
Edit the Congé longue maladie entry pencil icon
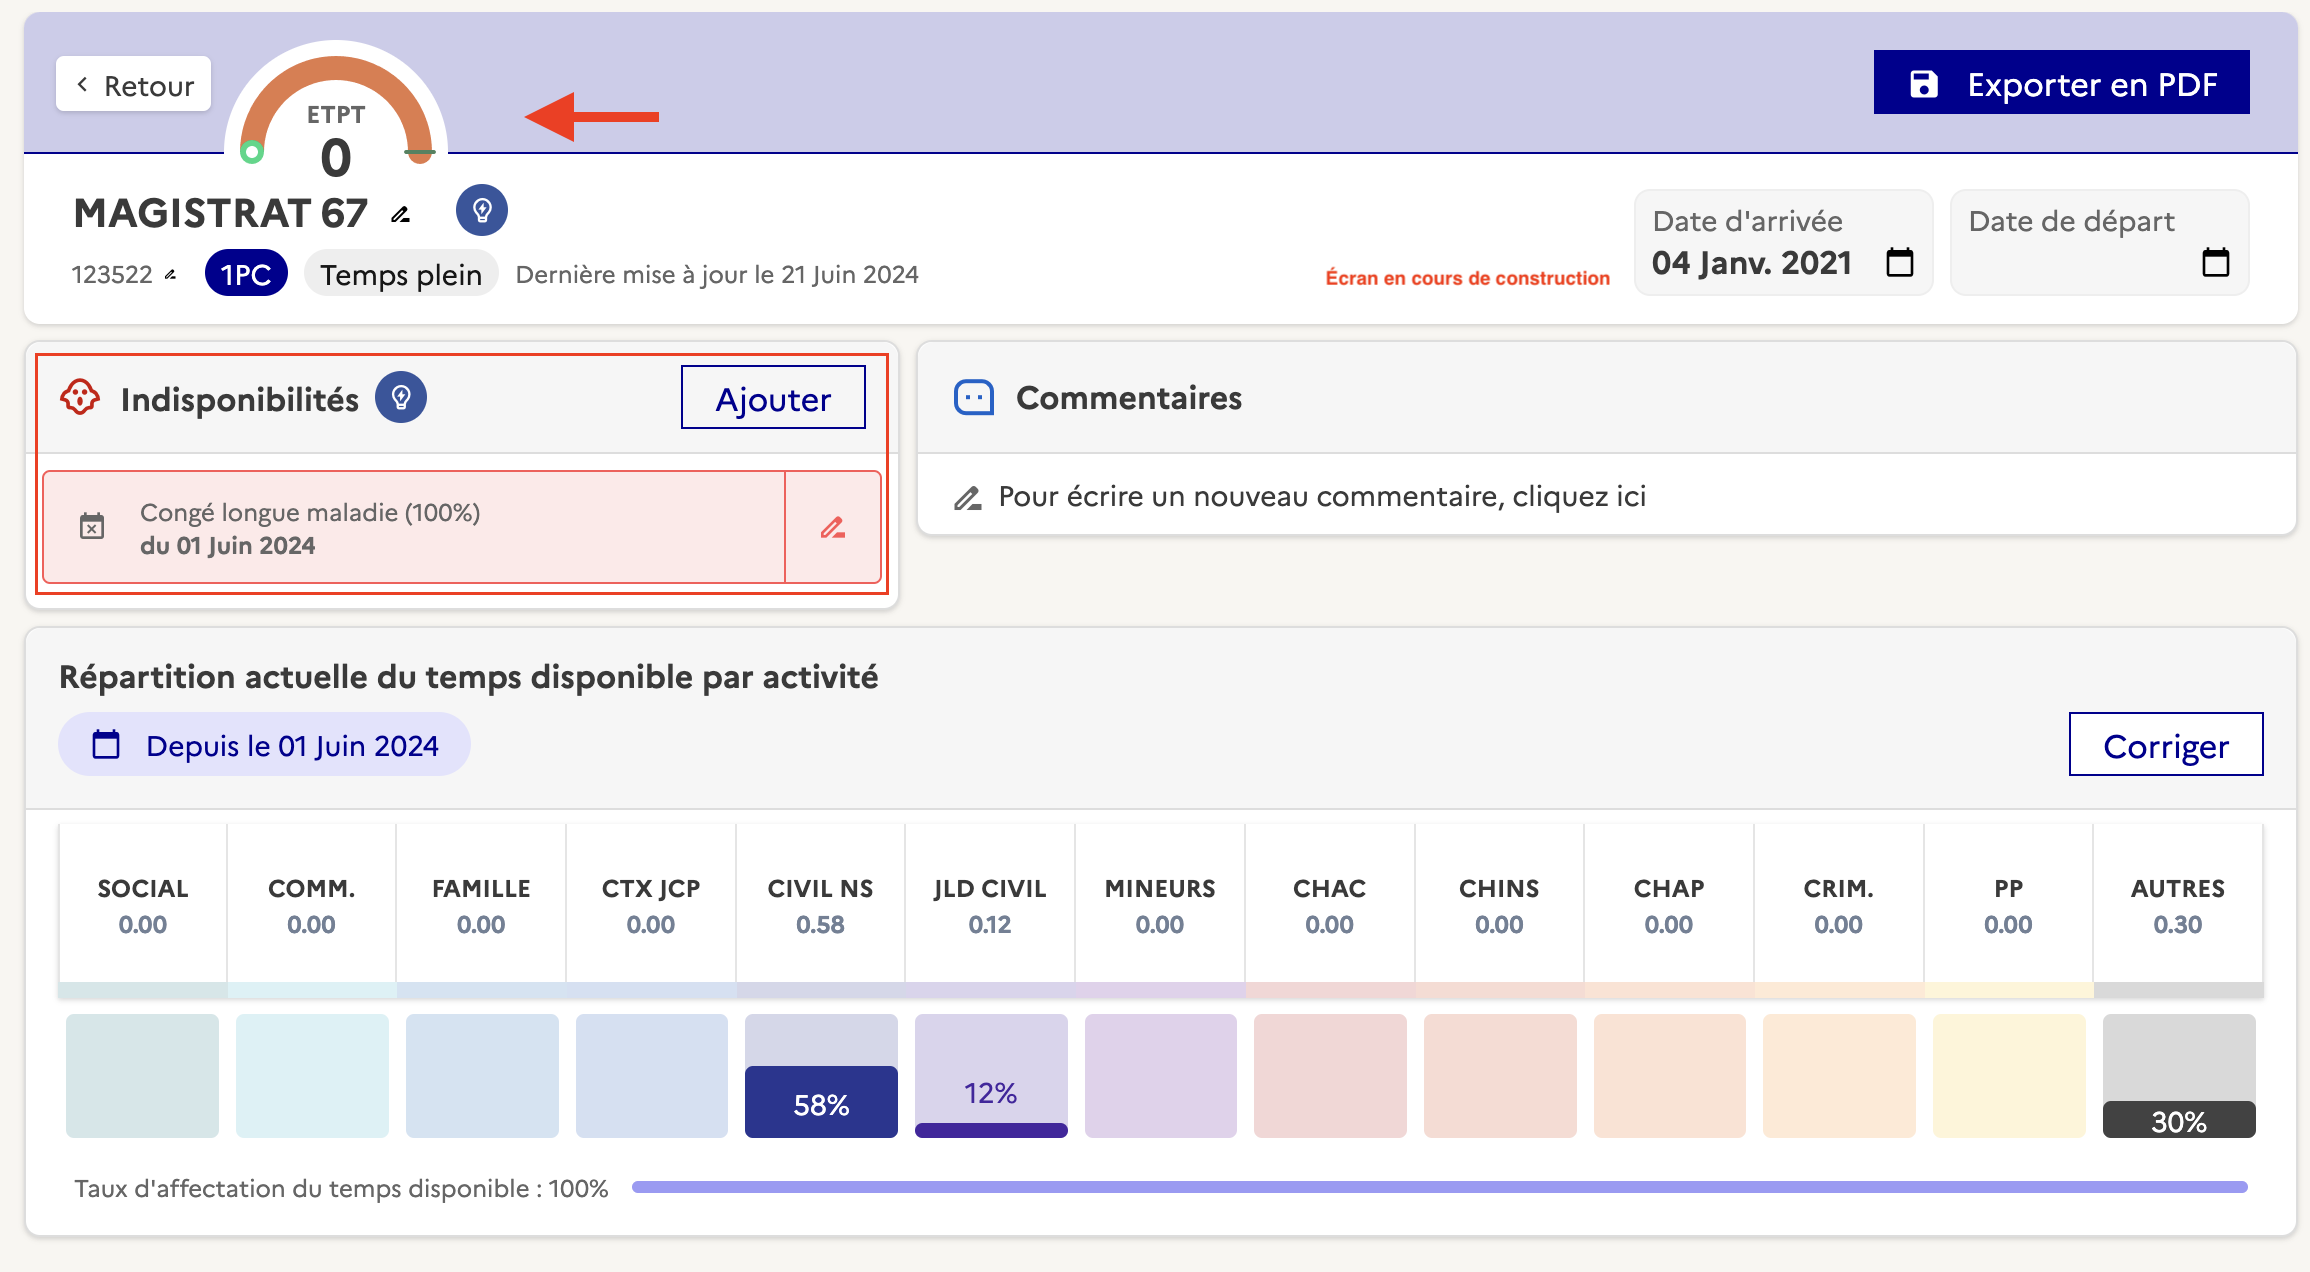click(833, 527)
